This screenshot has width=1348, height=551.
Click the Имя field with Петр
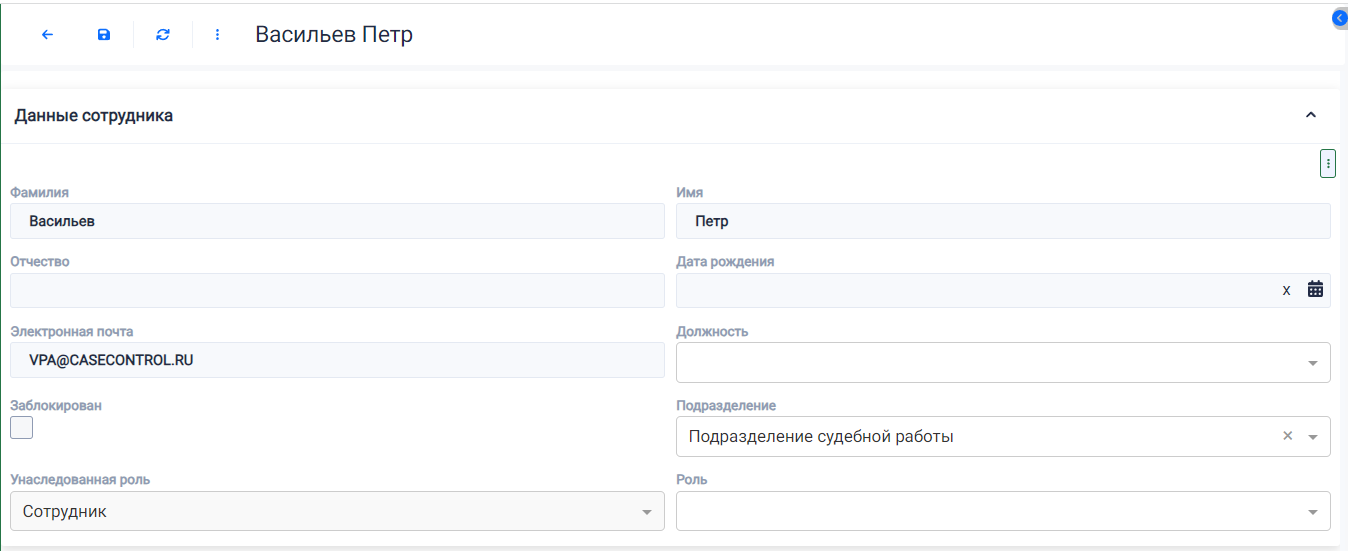click(x=1003, y=221)
